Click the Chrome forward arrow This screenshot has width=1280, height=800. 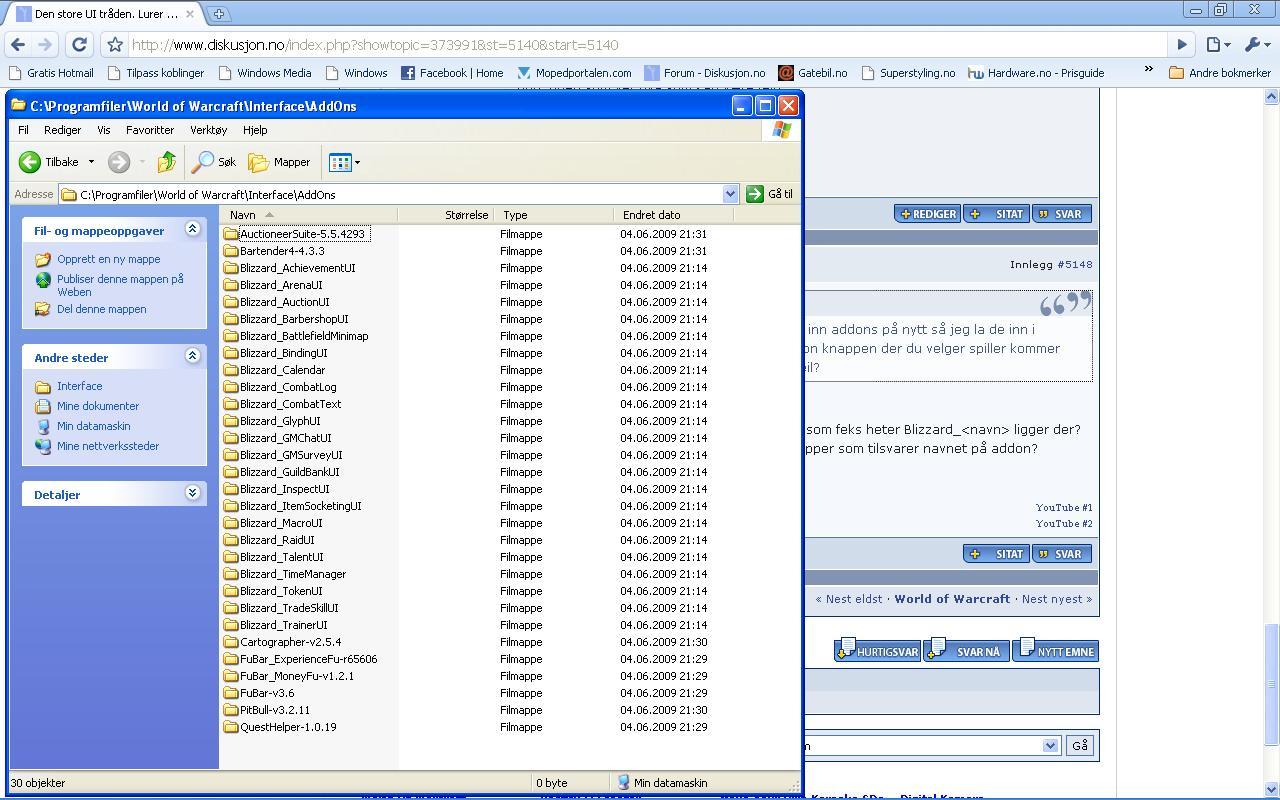pyautogui.click(x=44, y=45)
